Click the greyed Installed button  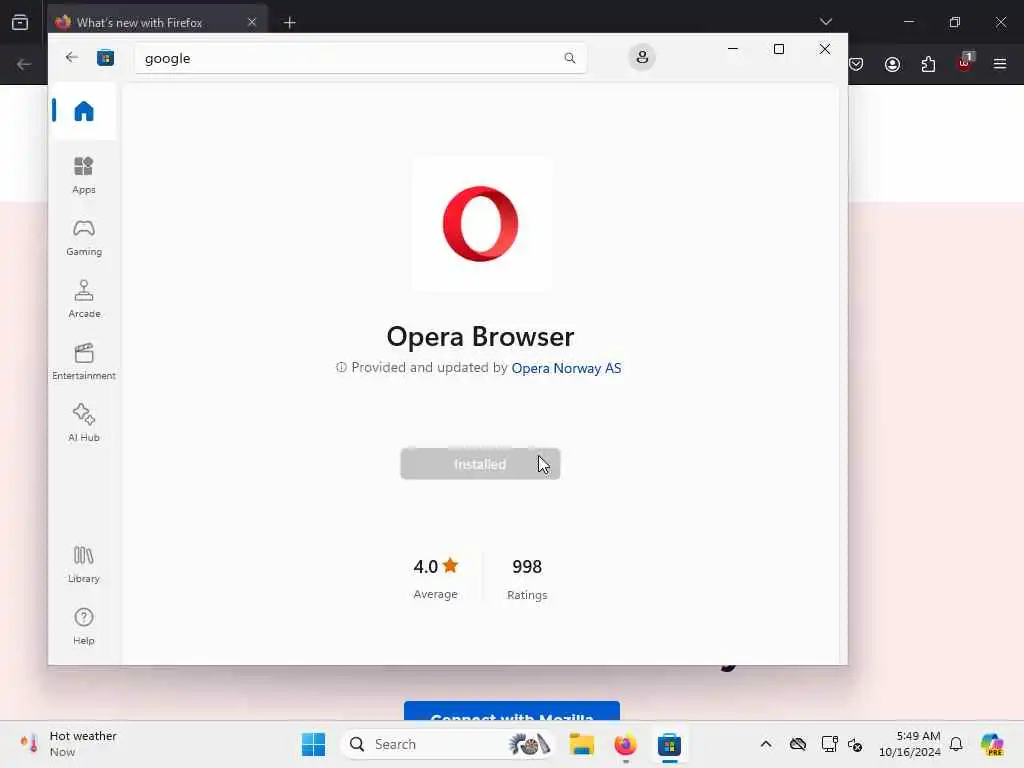(480, 464)
